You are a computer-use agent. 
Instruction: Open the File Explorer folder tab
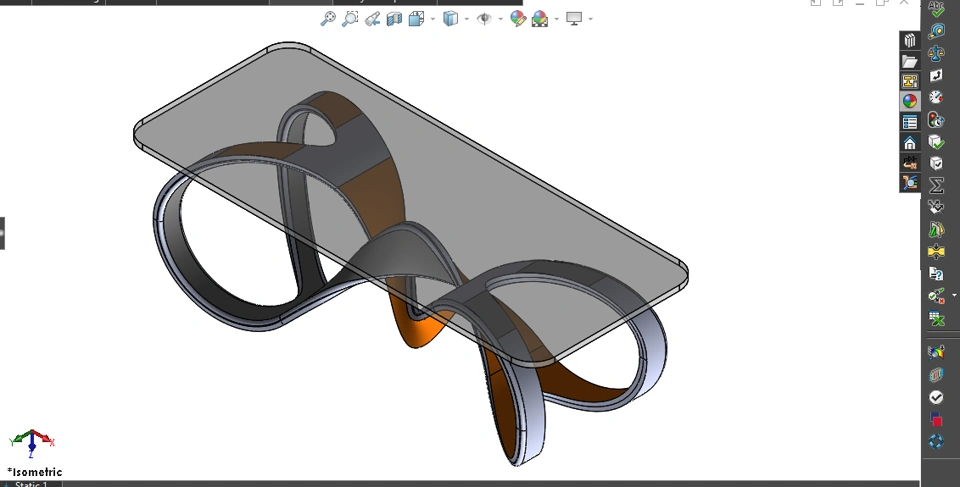910,61
